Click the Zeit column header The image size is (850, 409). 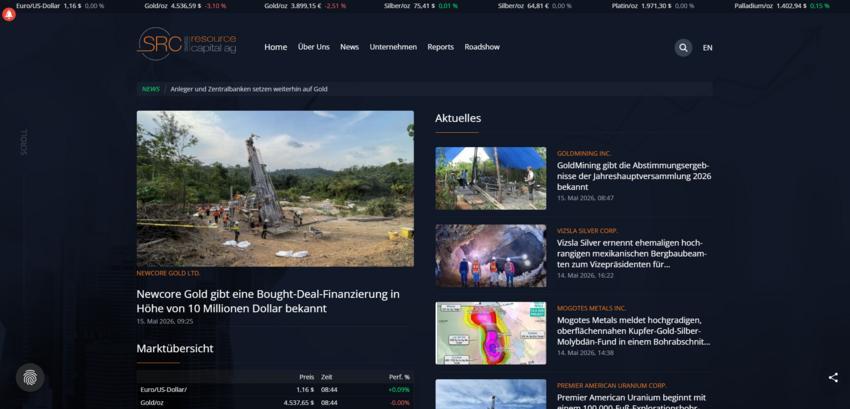point(326,377)
